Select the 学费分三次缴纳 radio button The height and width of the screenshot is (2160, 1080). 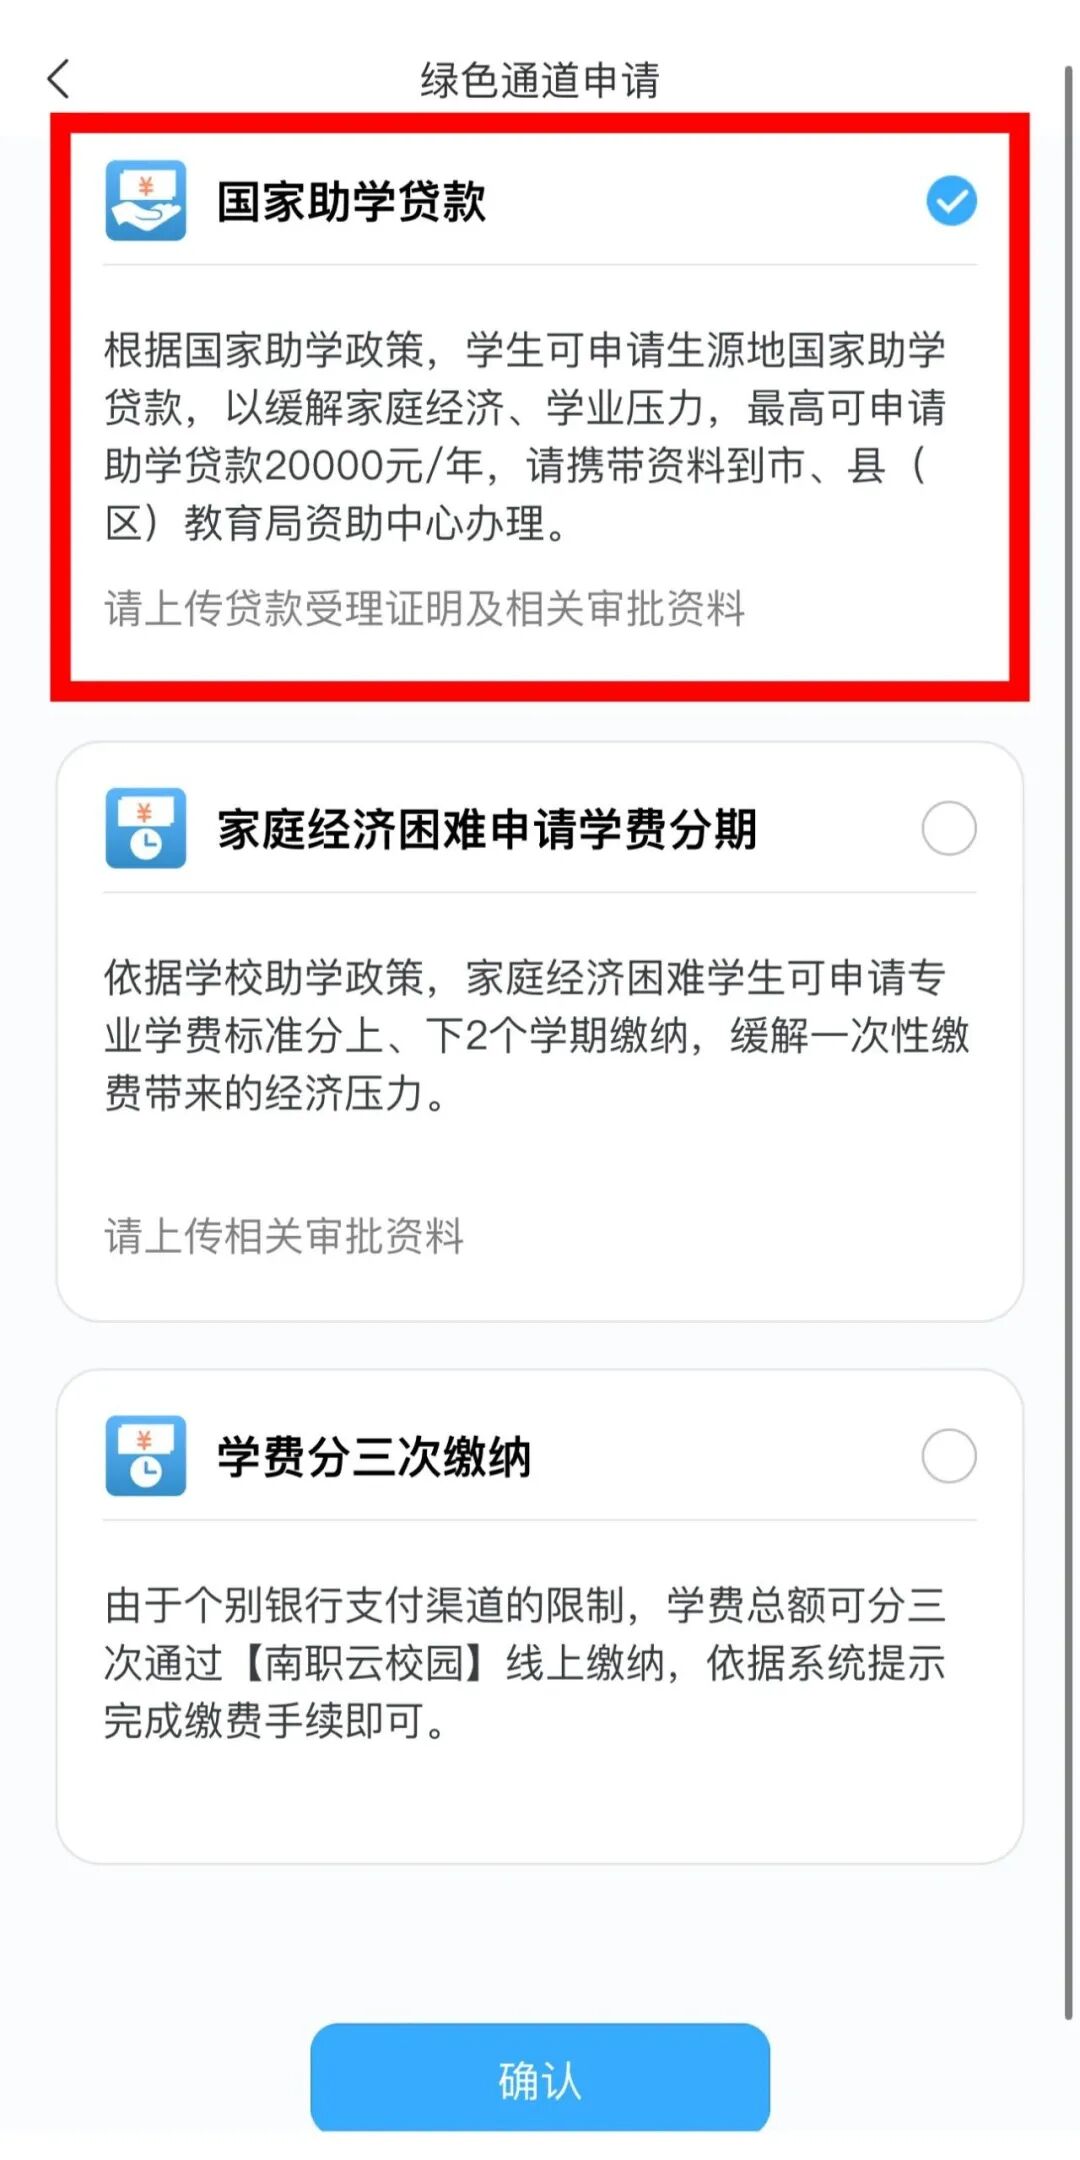point(949,1455)
